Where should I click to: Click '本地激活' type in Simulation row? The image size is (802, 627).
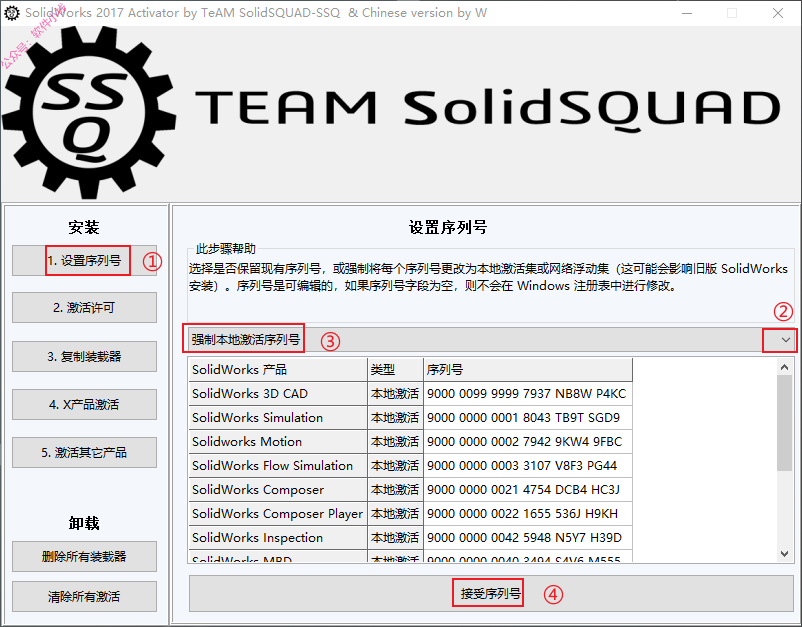(x=395, y=418)
